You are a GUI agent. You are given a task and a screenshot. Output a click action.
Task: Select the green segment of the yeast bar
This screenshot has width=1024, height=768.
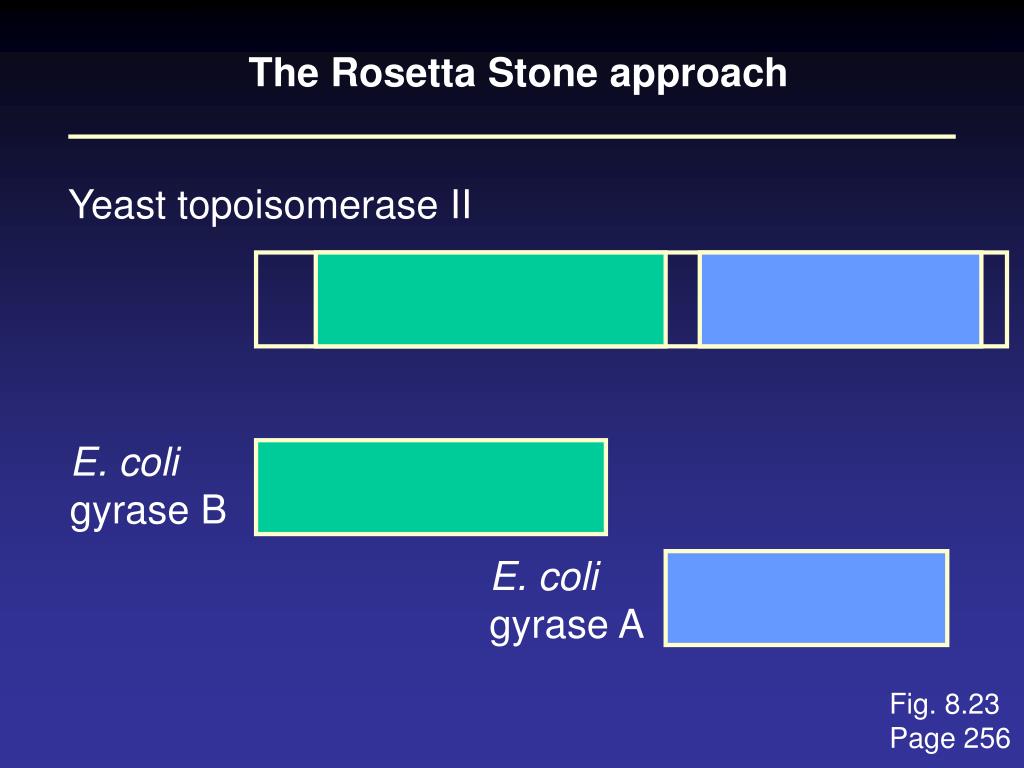tap(490, 299)
